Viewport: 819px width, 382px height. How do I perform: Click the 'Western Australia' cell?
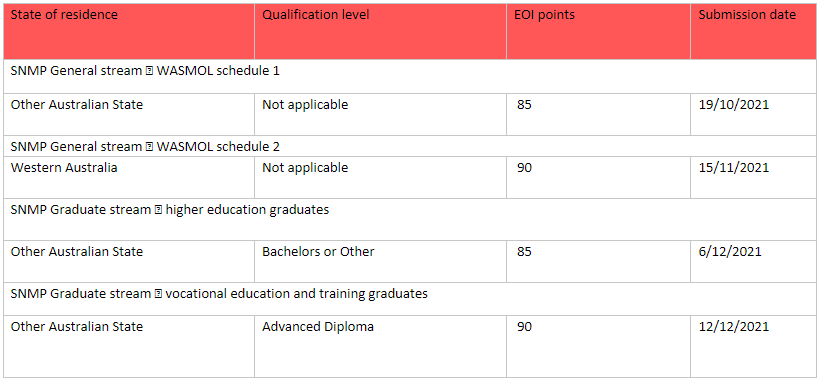129,177
